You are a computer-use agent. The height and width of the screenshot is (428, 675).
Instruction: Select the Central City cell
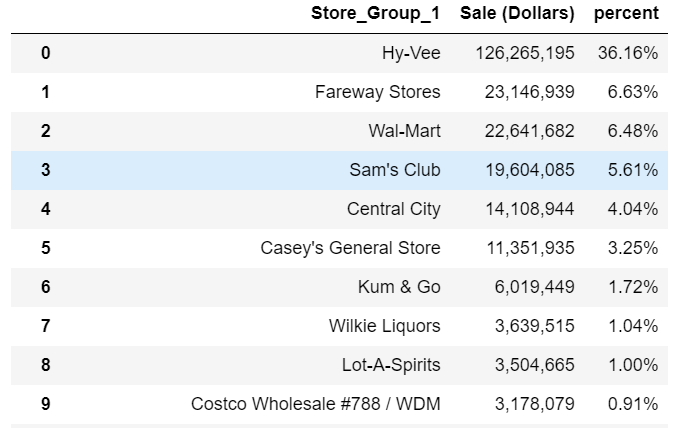[393, 209]
